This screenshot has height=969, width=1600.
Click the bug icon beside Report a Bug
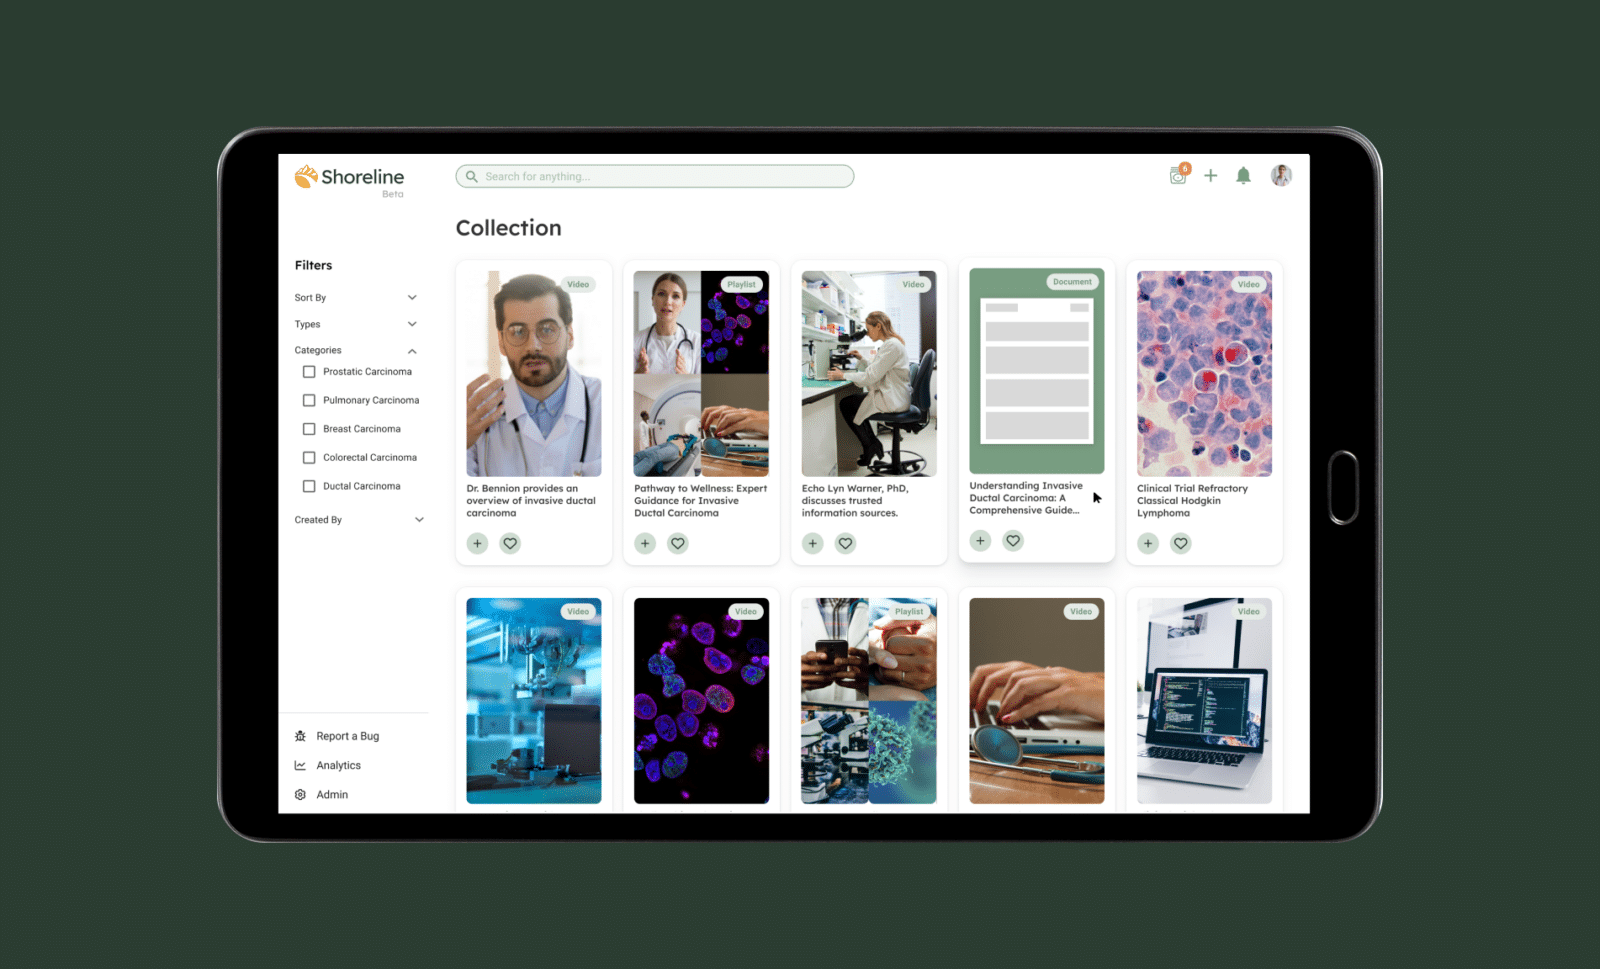[x=300, y=736]
